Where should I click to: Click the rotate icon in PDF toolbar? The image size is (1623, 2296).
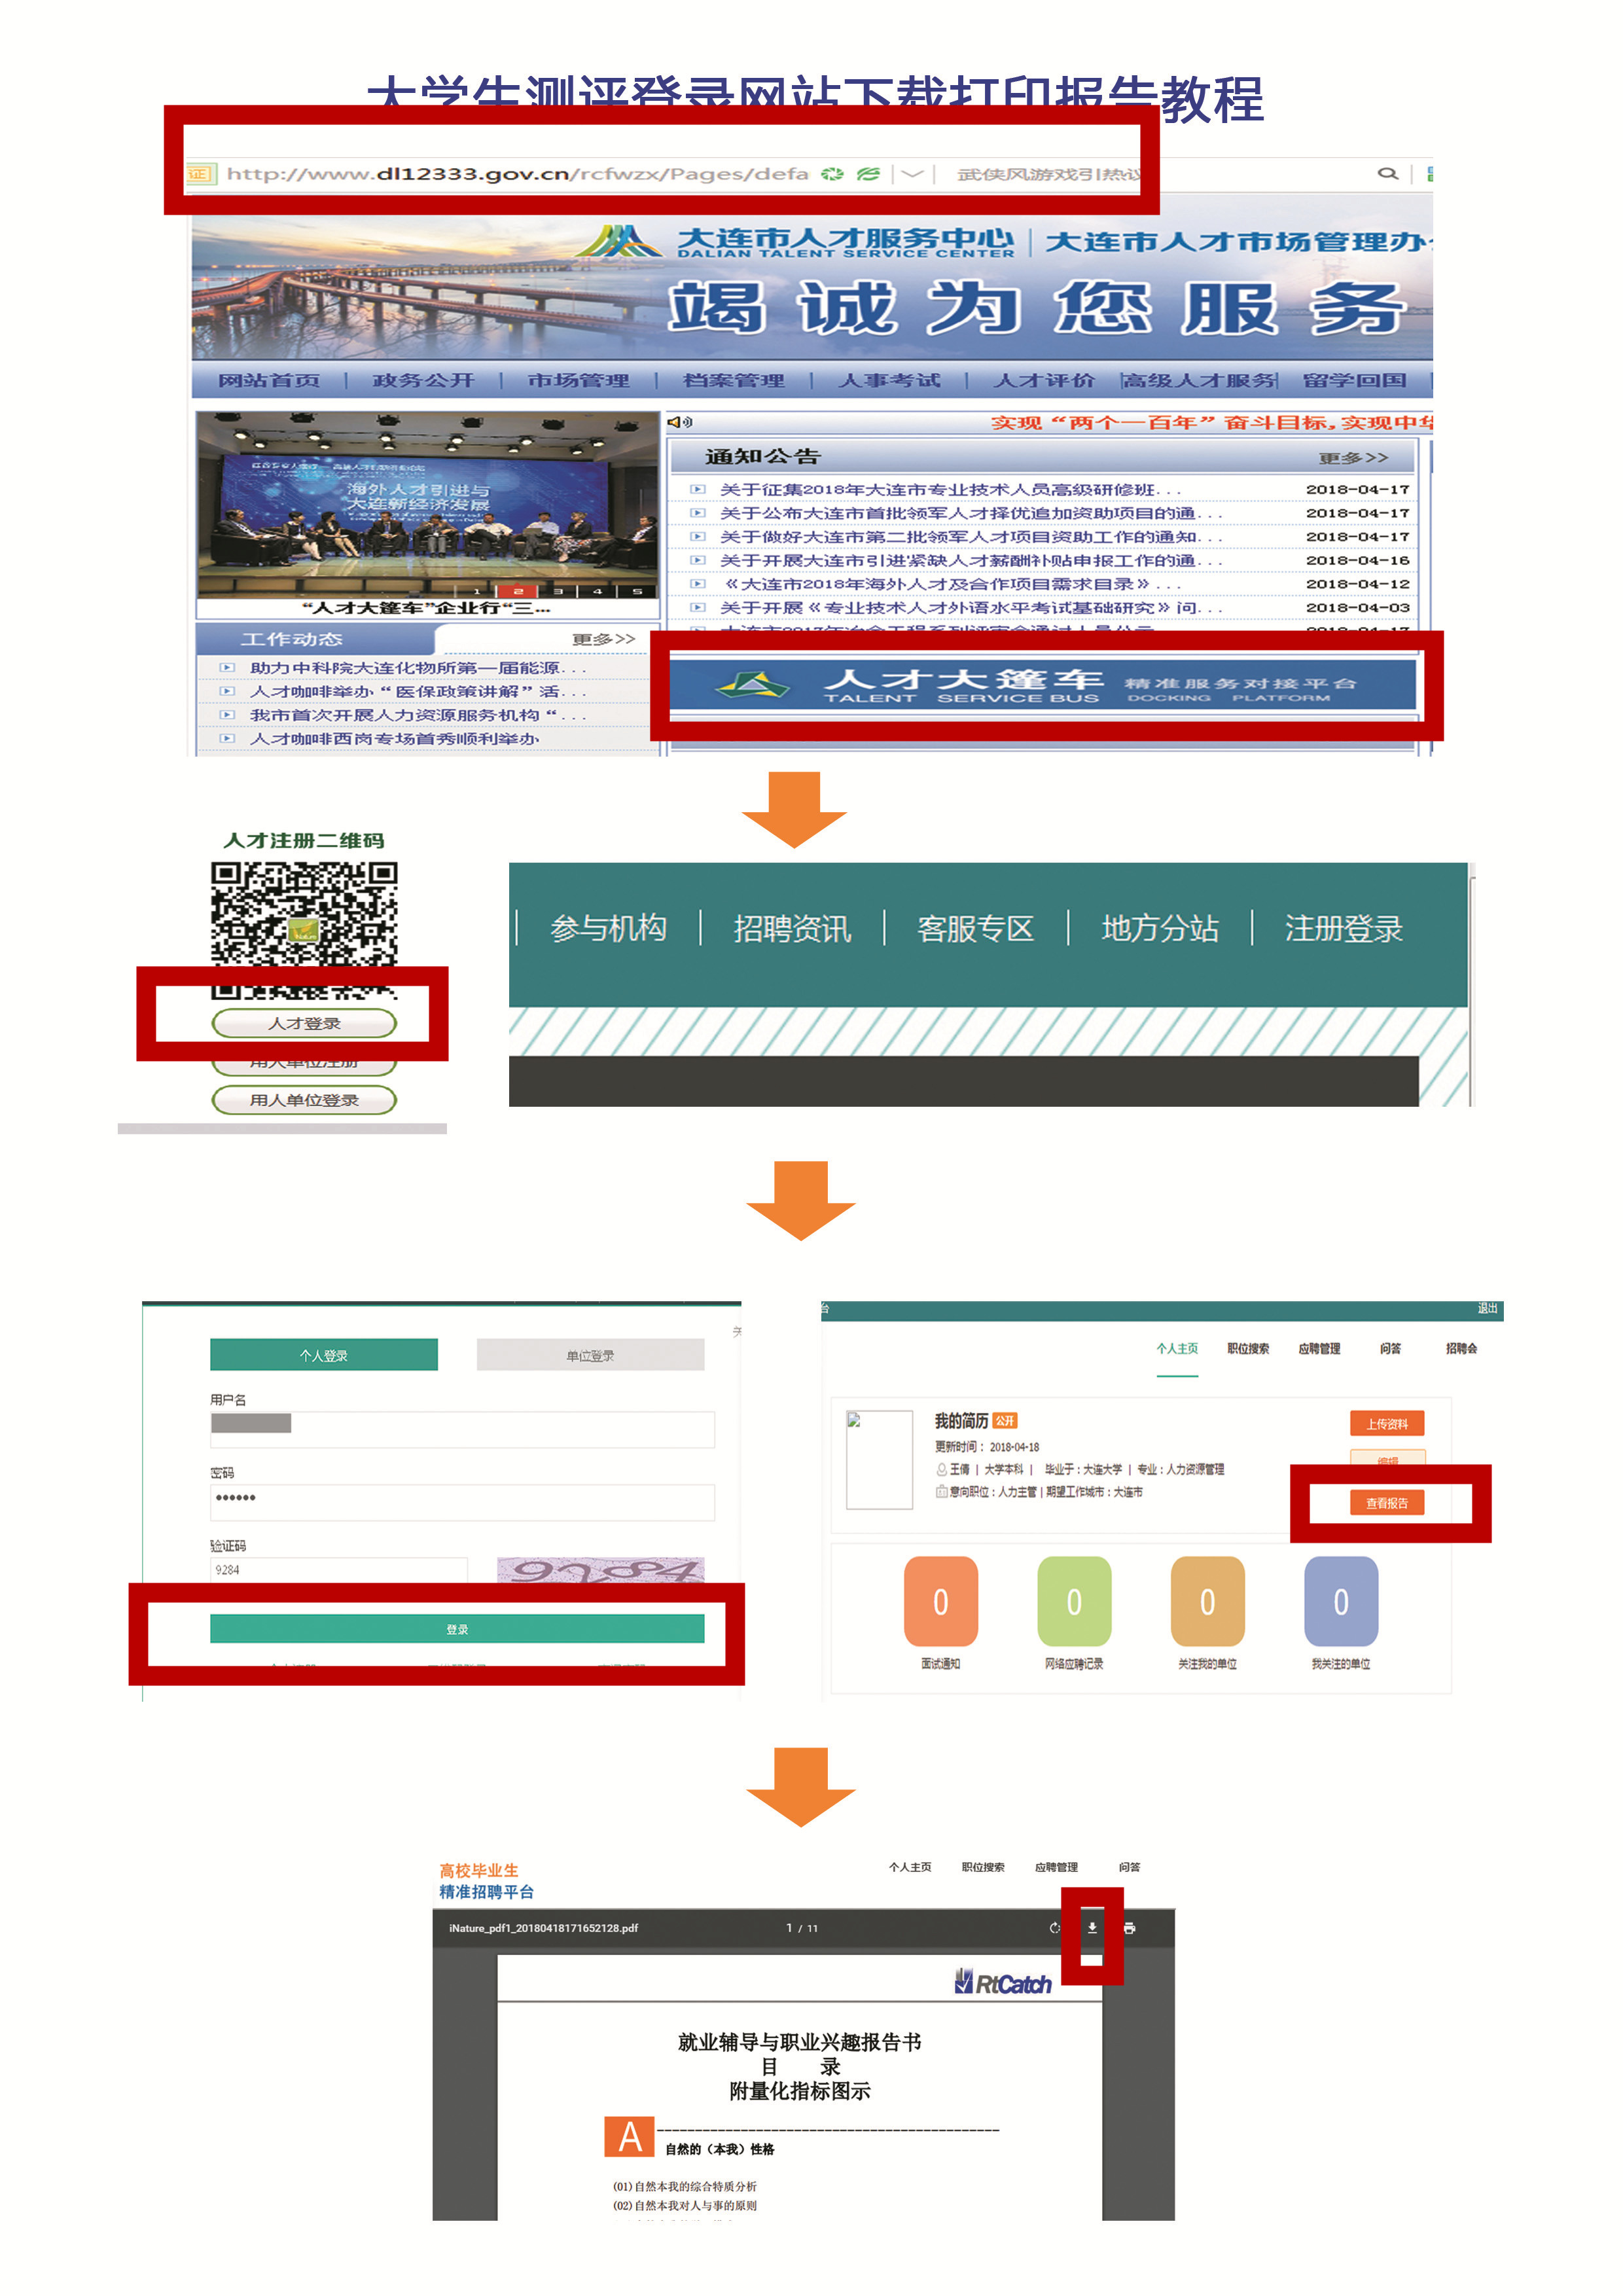click(1054, 1927)
